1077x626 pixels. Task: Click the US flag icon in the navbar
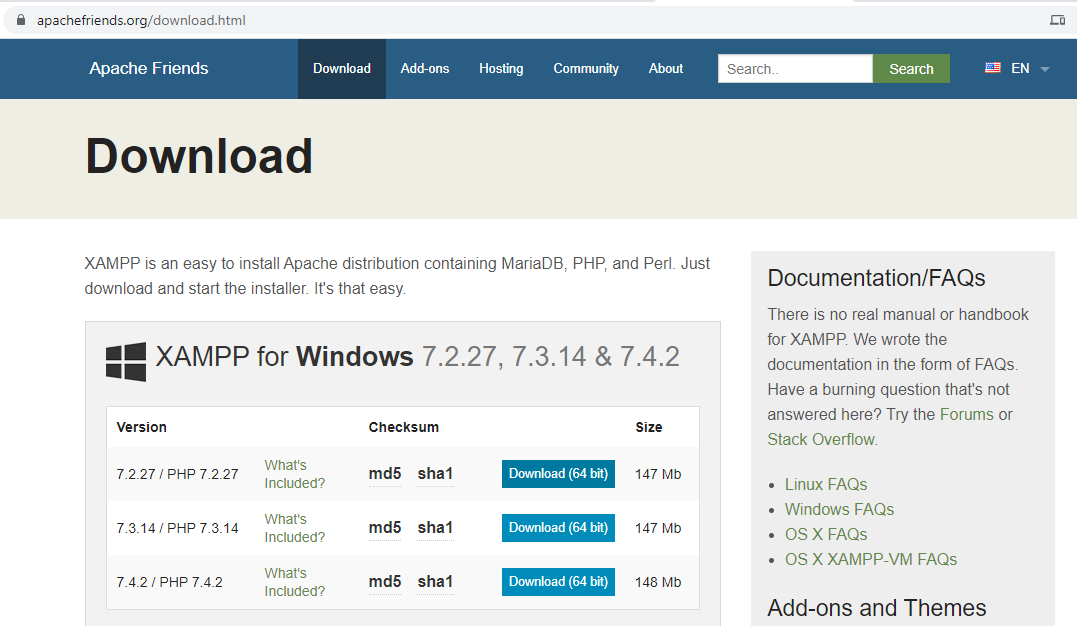pos(993,68)
